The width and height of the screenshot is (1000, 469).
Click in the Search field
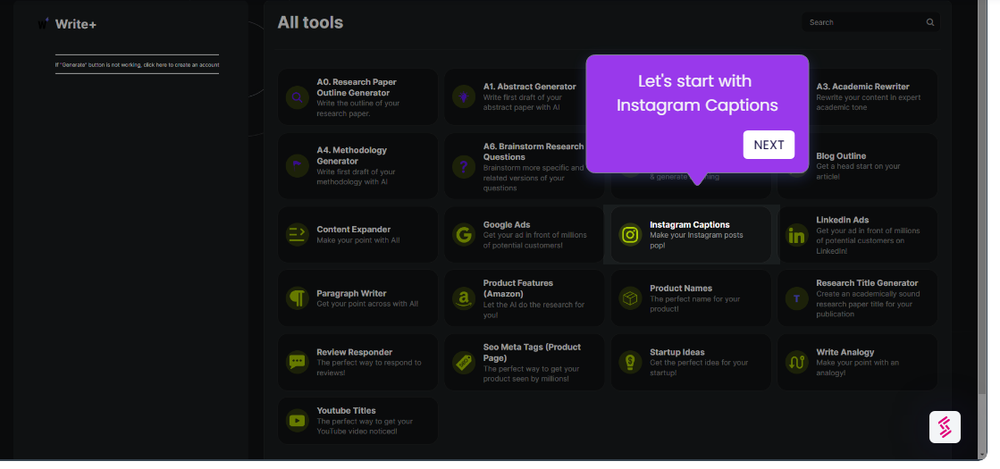[x=871, y=22]
